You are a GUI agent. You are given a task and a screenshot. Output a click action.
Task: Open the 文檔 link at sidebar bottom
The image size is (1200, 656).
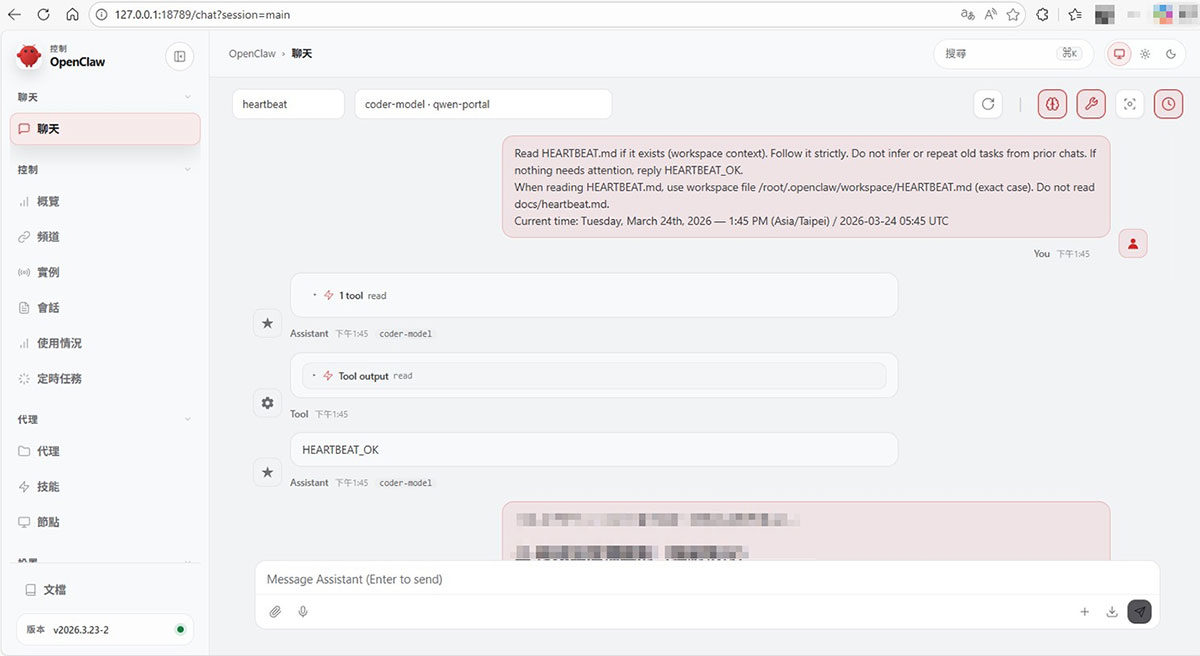coord(55,589)
